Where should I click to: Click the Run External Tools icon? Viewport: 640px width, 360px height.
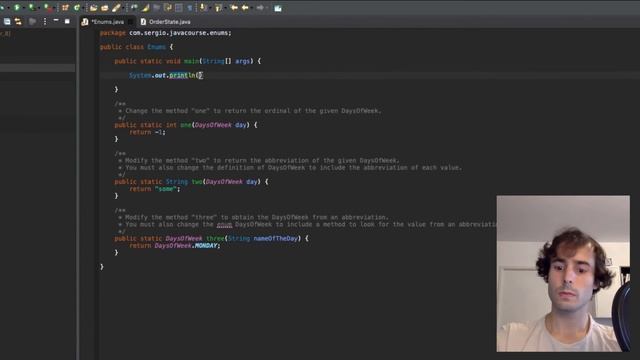[47, 8]
